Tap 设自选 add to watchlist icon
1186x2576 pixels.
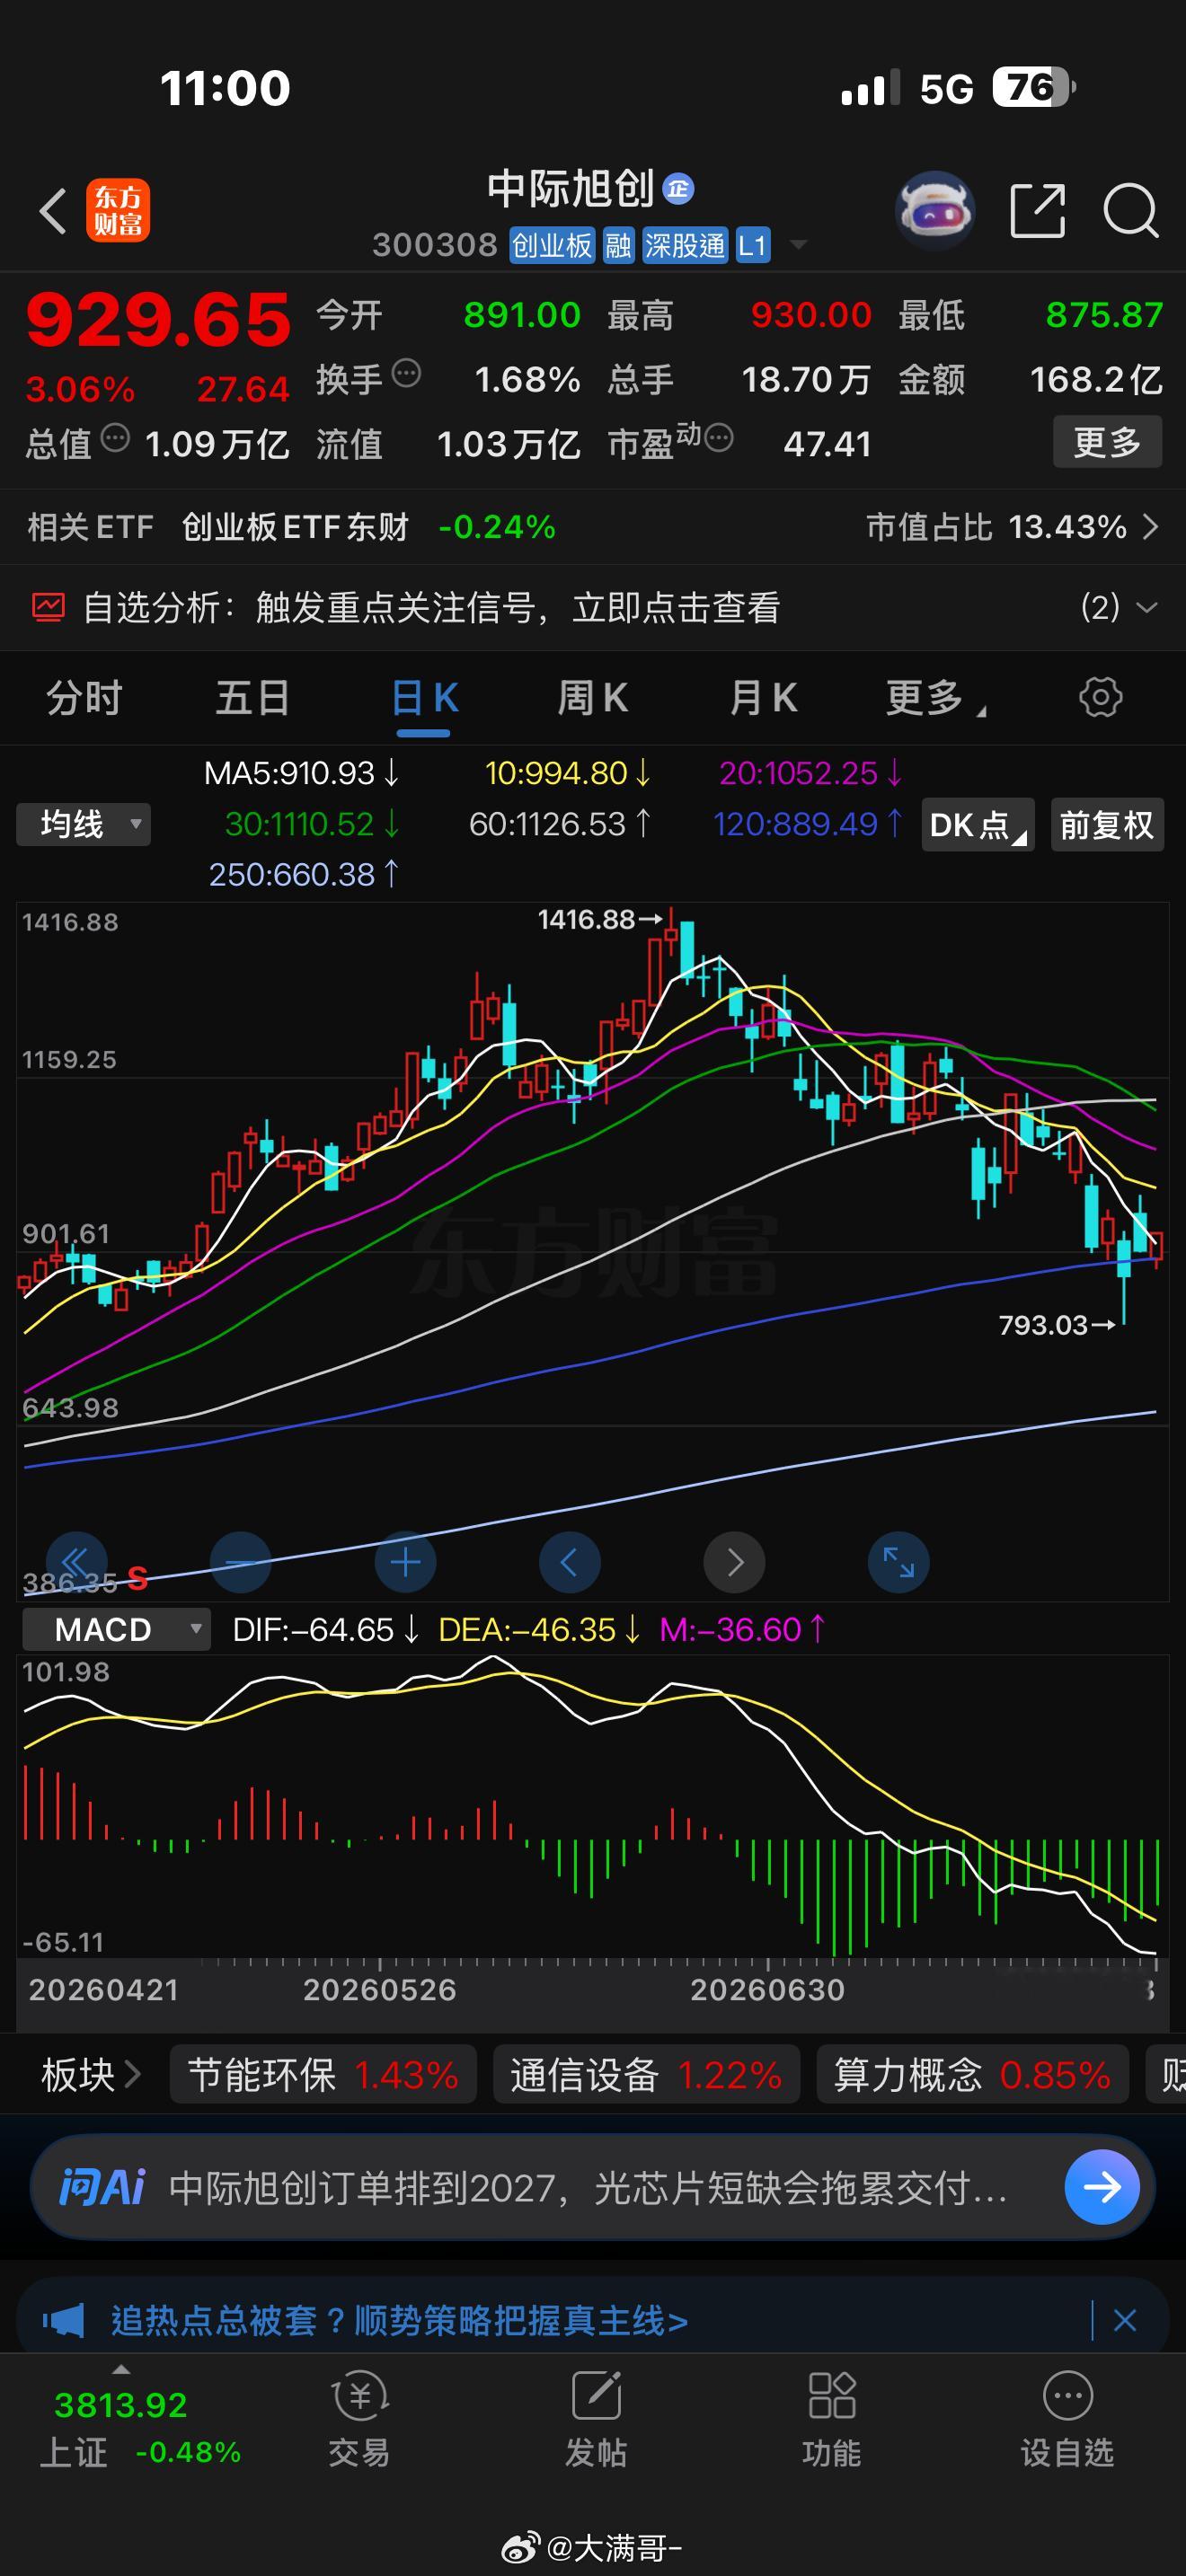[x=1068, y=2396]
